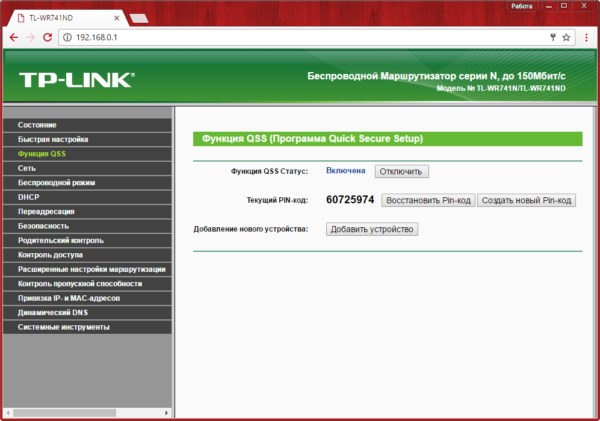Open Быстрая настройка menu item
Screen dimensions: 600x421
pos(87,139)
